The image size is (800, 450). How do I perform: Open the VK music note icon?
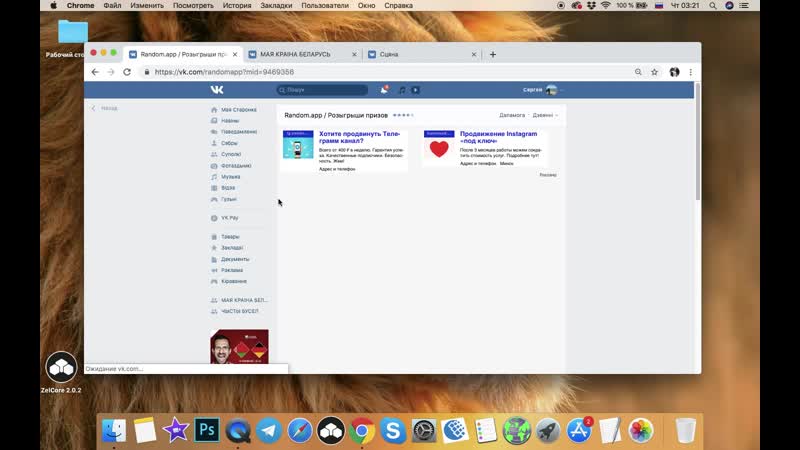[x=402, y=90]
